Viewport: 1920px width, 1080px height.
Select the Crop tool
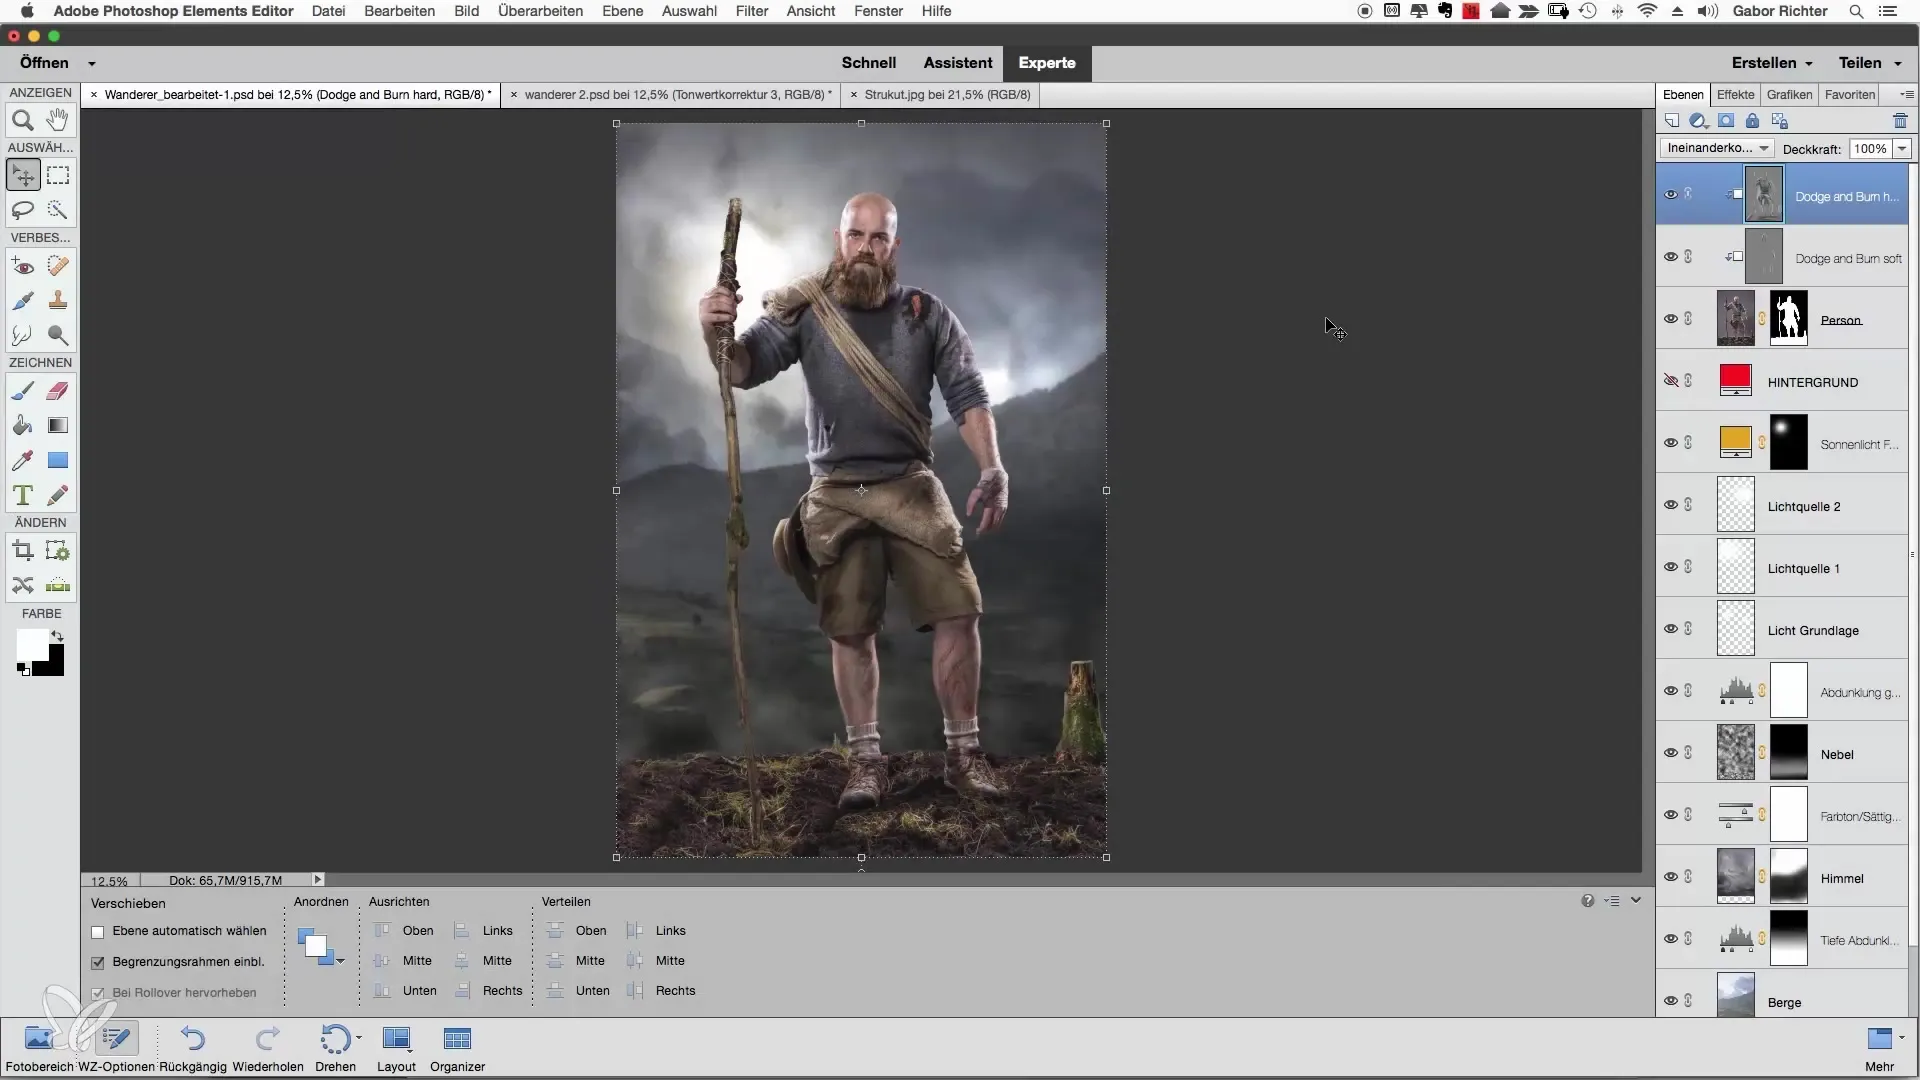(22, 551)
